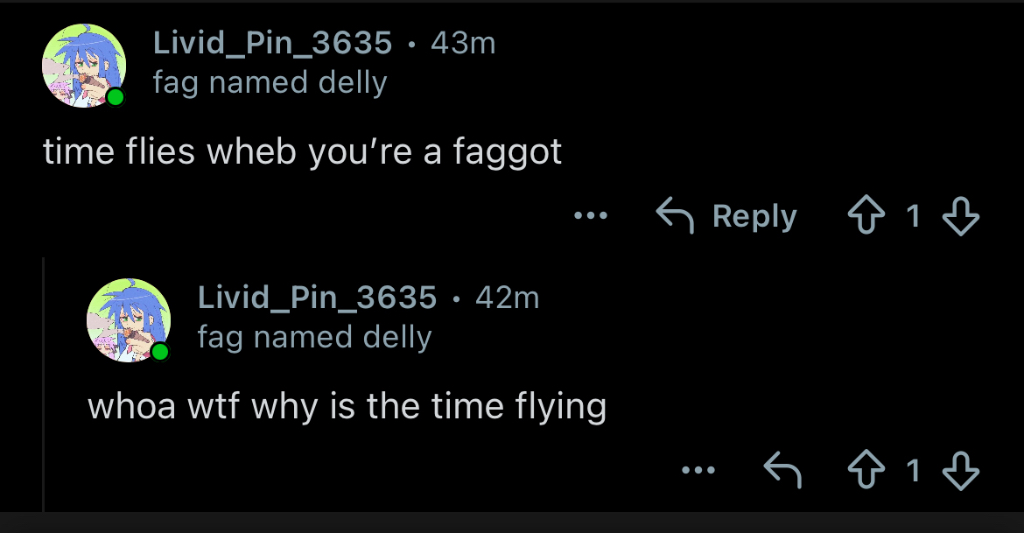Click the user flair under the 42m username
Viewport: 1024px width, 533px height.
pyautogui.click(x=314, y=337)
